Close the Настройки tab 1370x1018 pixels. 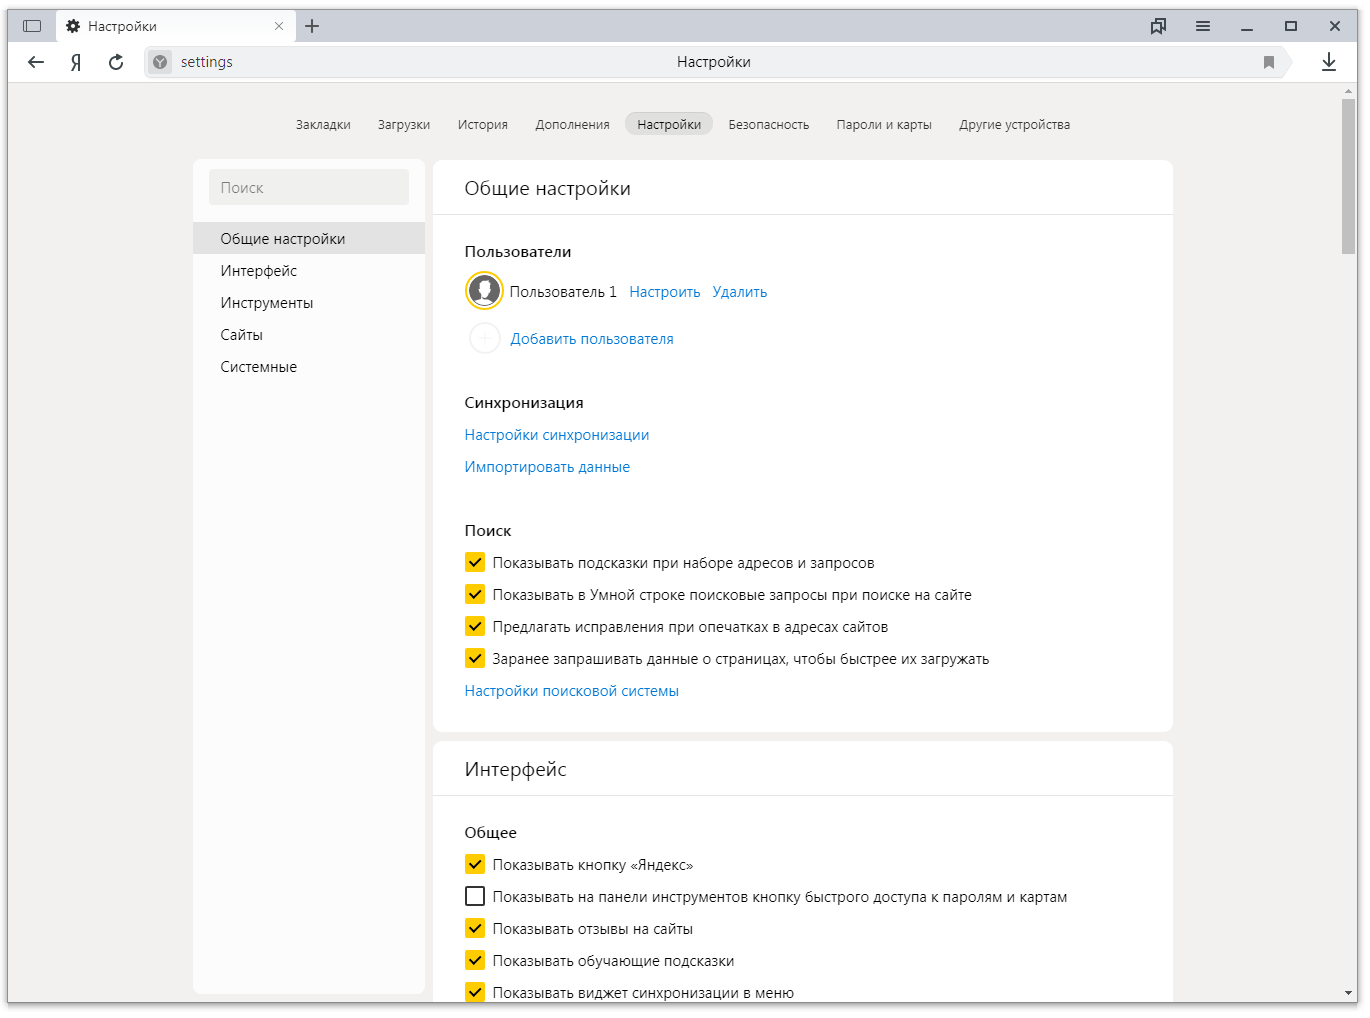[x=279, y=26]
